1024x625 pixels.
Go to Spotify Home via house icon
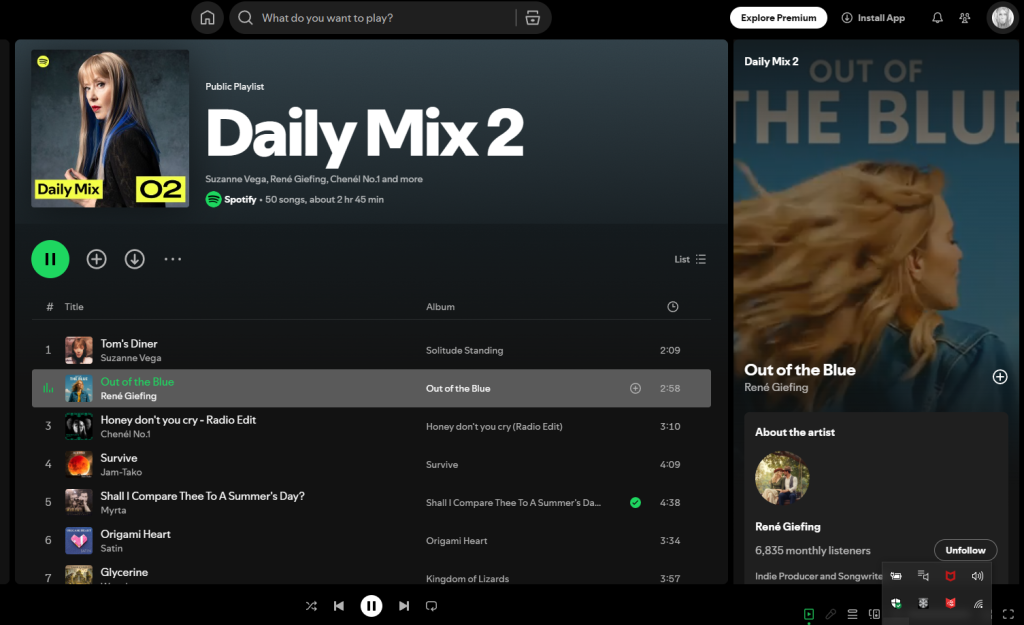(207, 18)
